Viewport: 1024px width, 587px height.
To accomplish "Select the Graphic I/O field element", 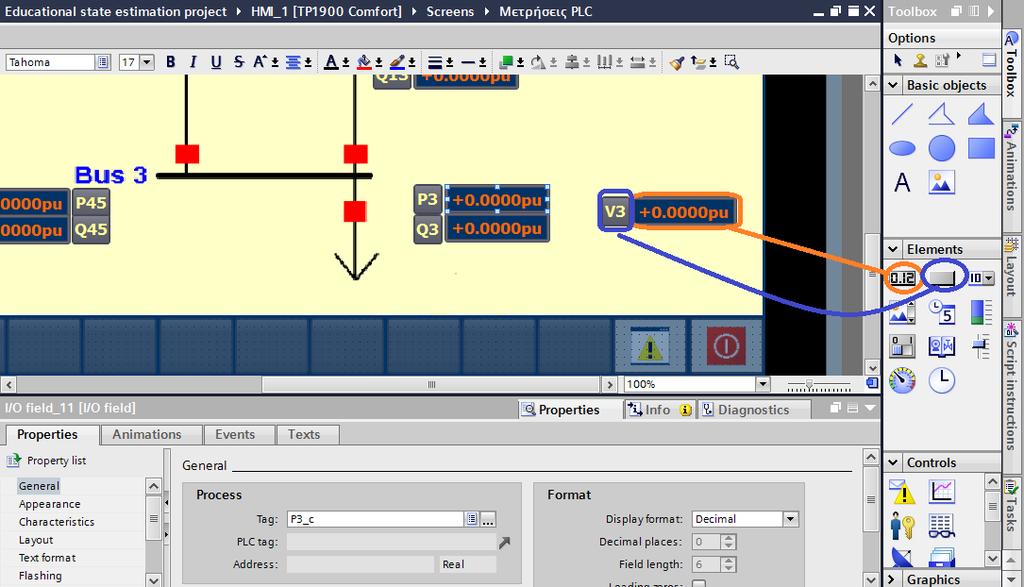I will click(x=902, y=313).
